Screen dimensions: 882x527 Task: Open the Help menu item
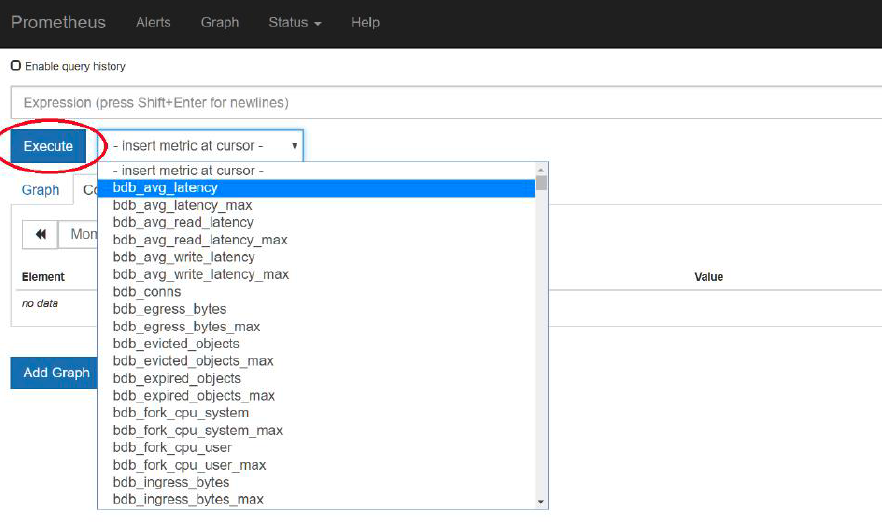366,22
